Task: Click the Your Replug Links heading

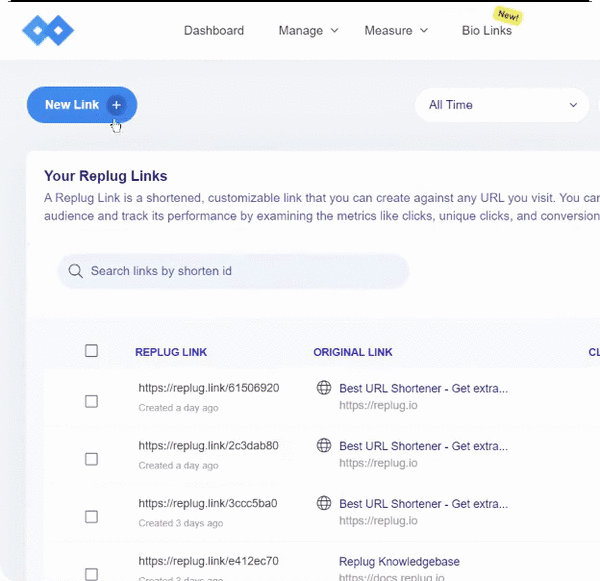Action: [106, 176]
